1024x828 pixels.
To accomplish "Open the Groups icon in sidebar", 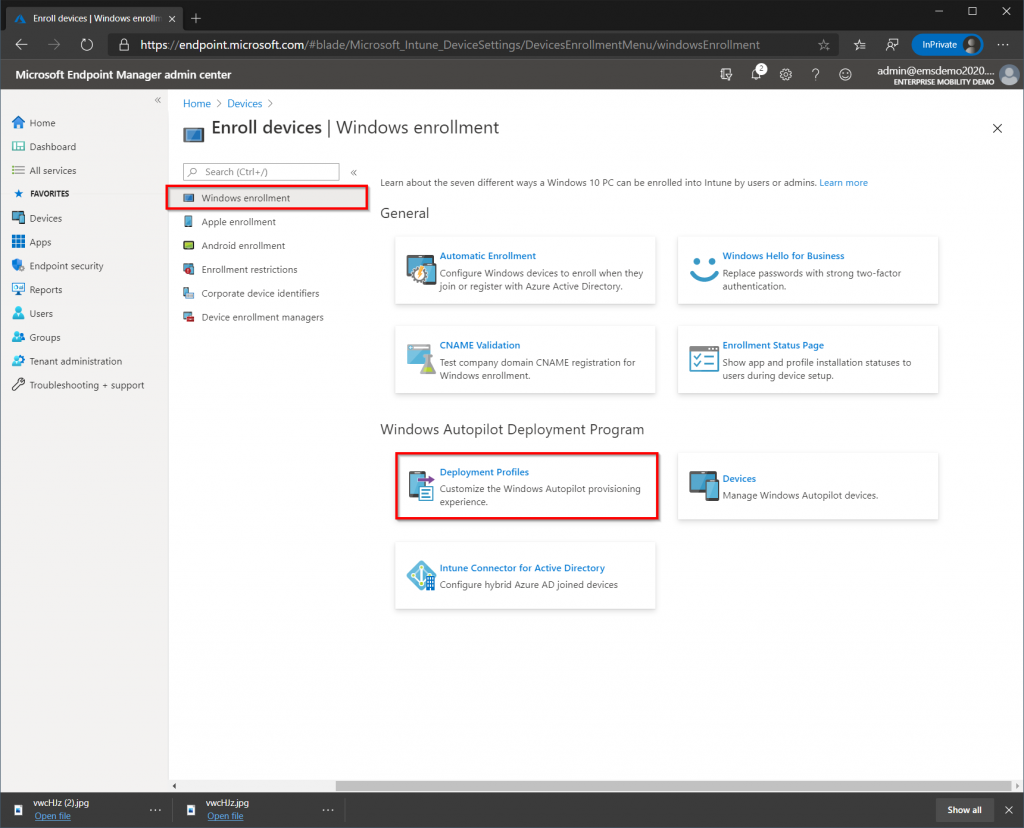I will (18, 337).
